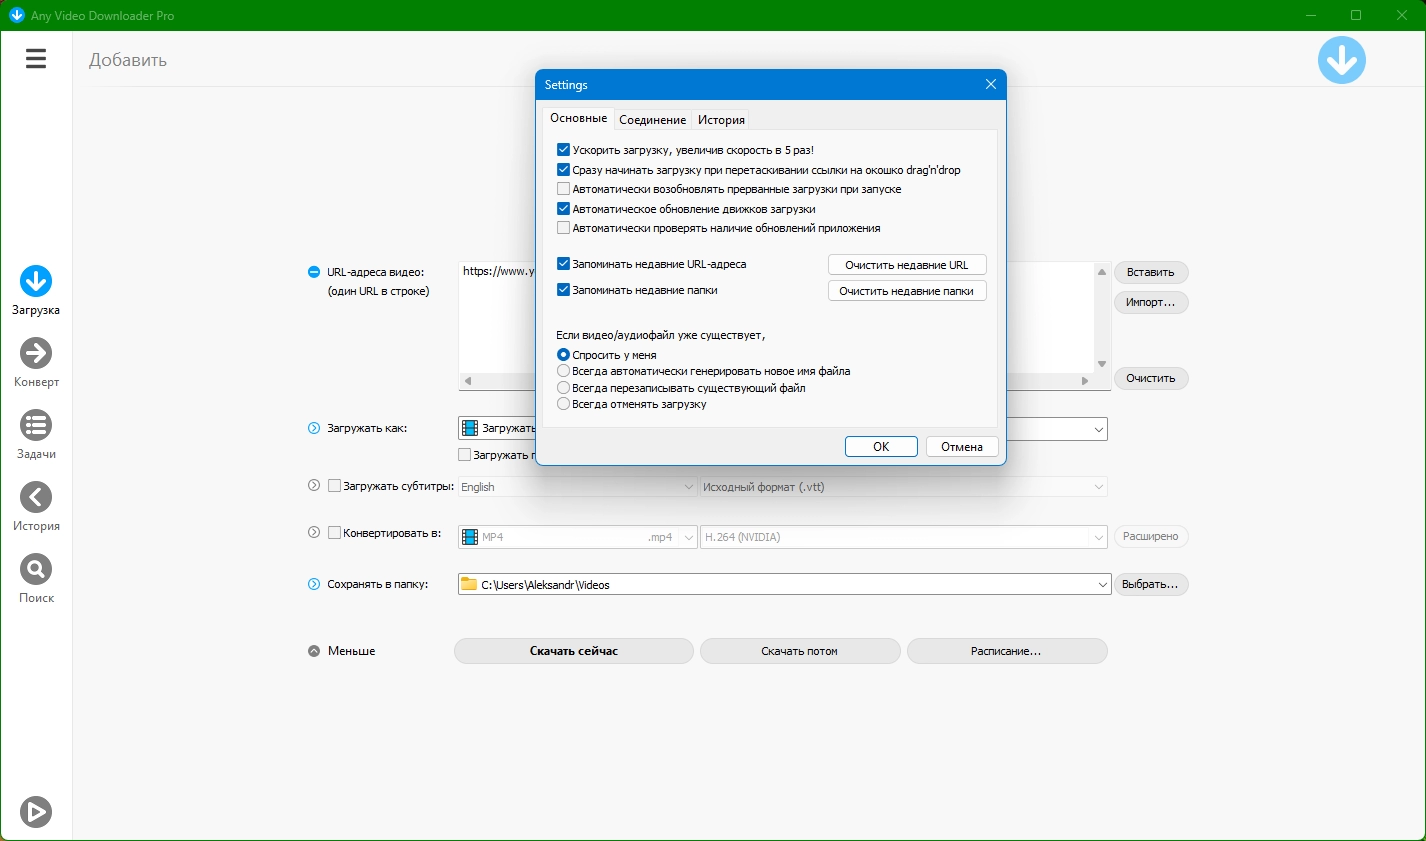Open the Загрузка section in sidebar
Screen dimensions: 1426x841
36,291
